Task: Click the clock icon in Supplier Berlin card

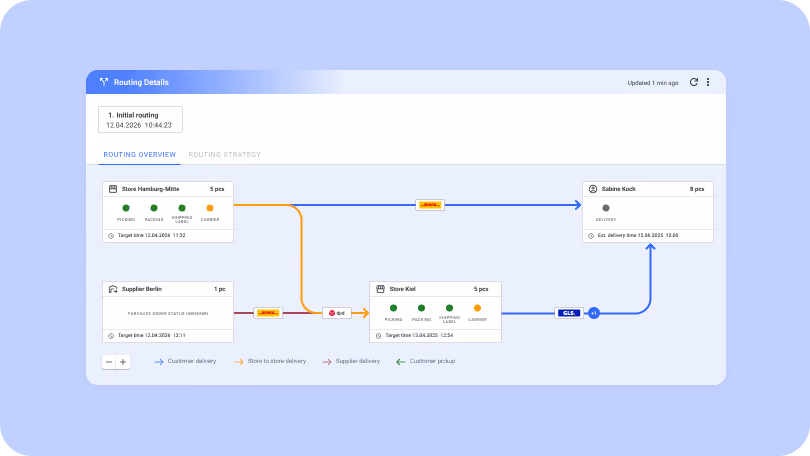Action: (x=111, y=336)
